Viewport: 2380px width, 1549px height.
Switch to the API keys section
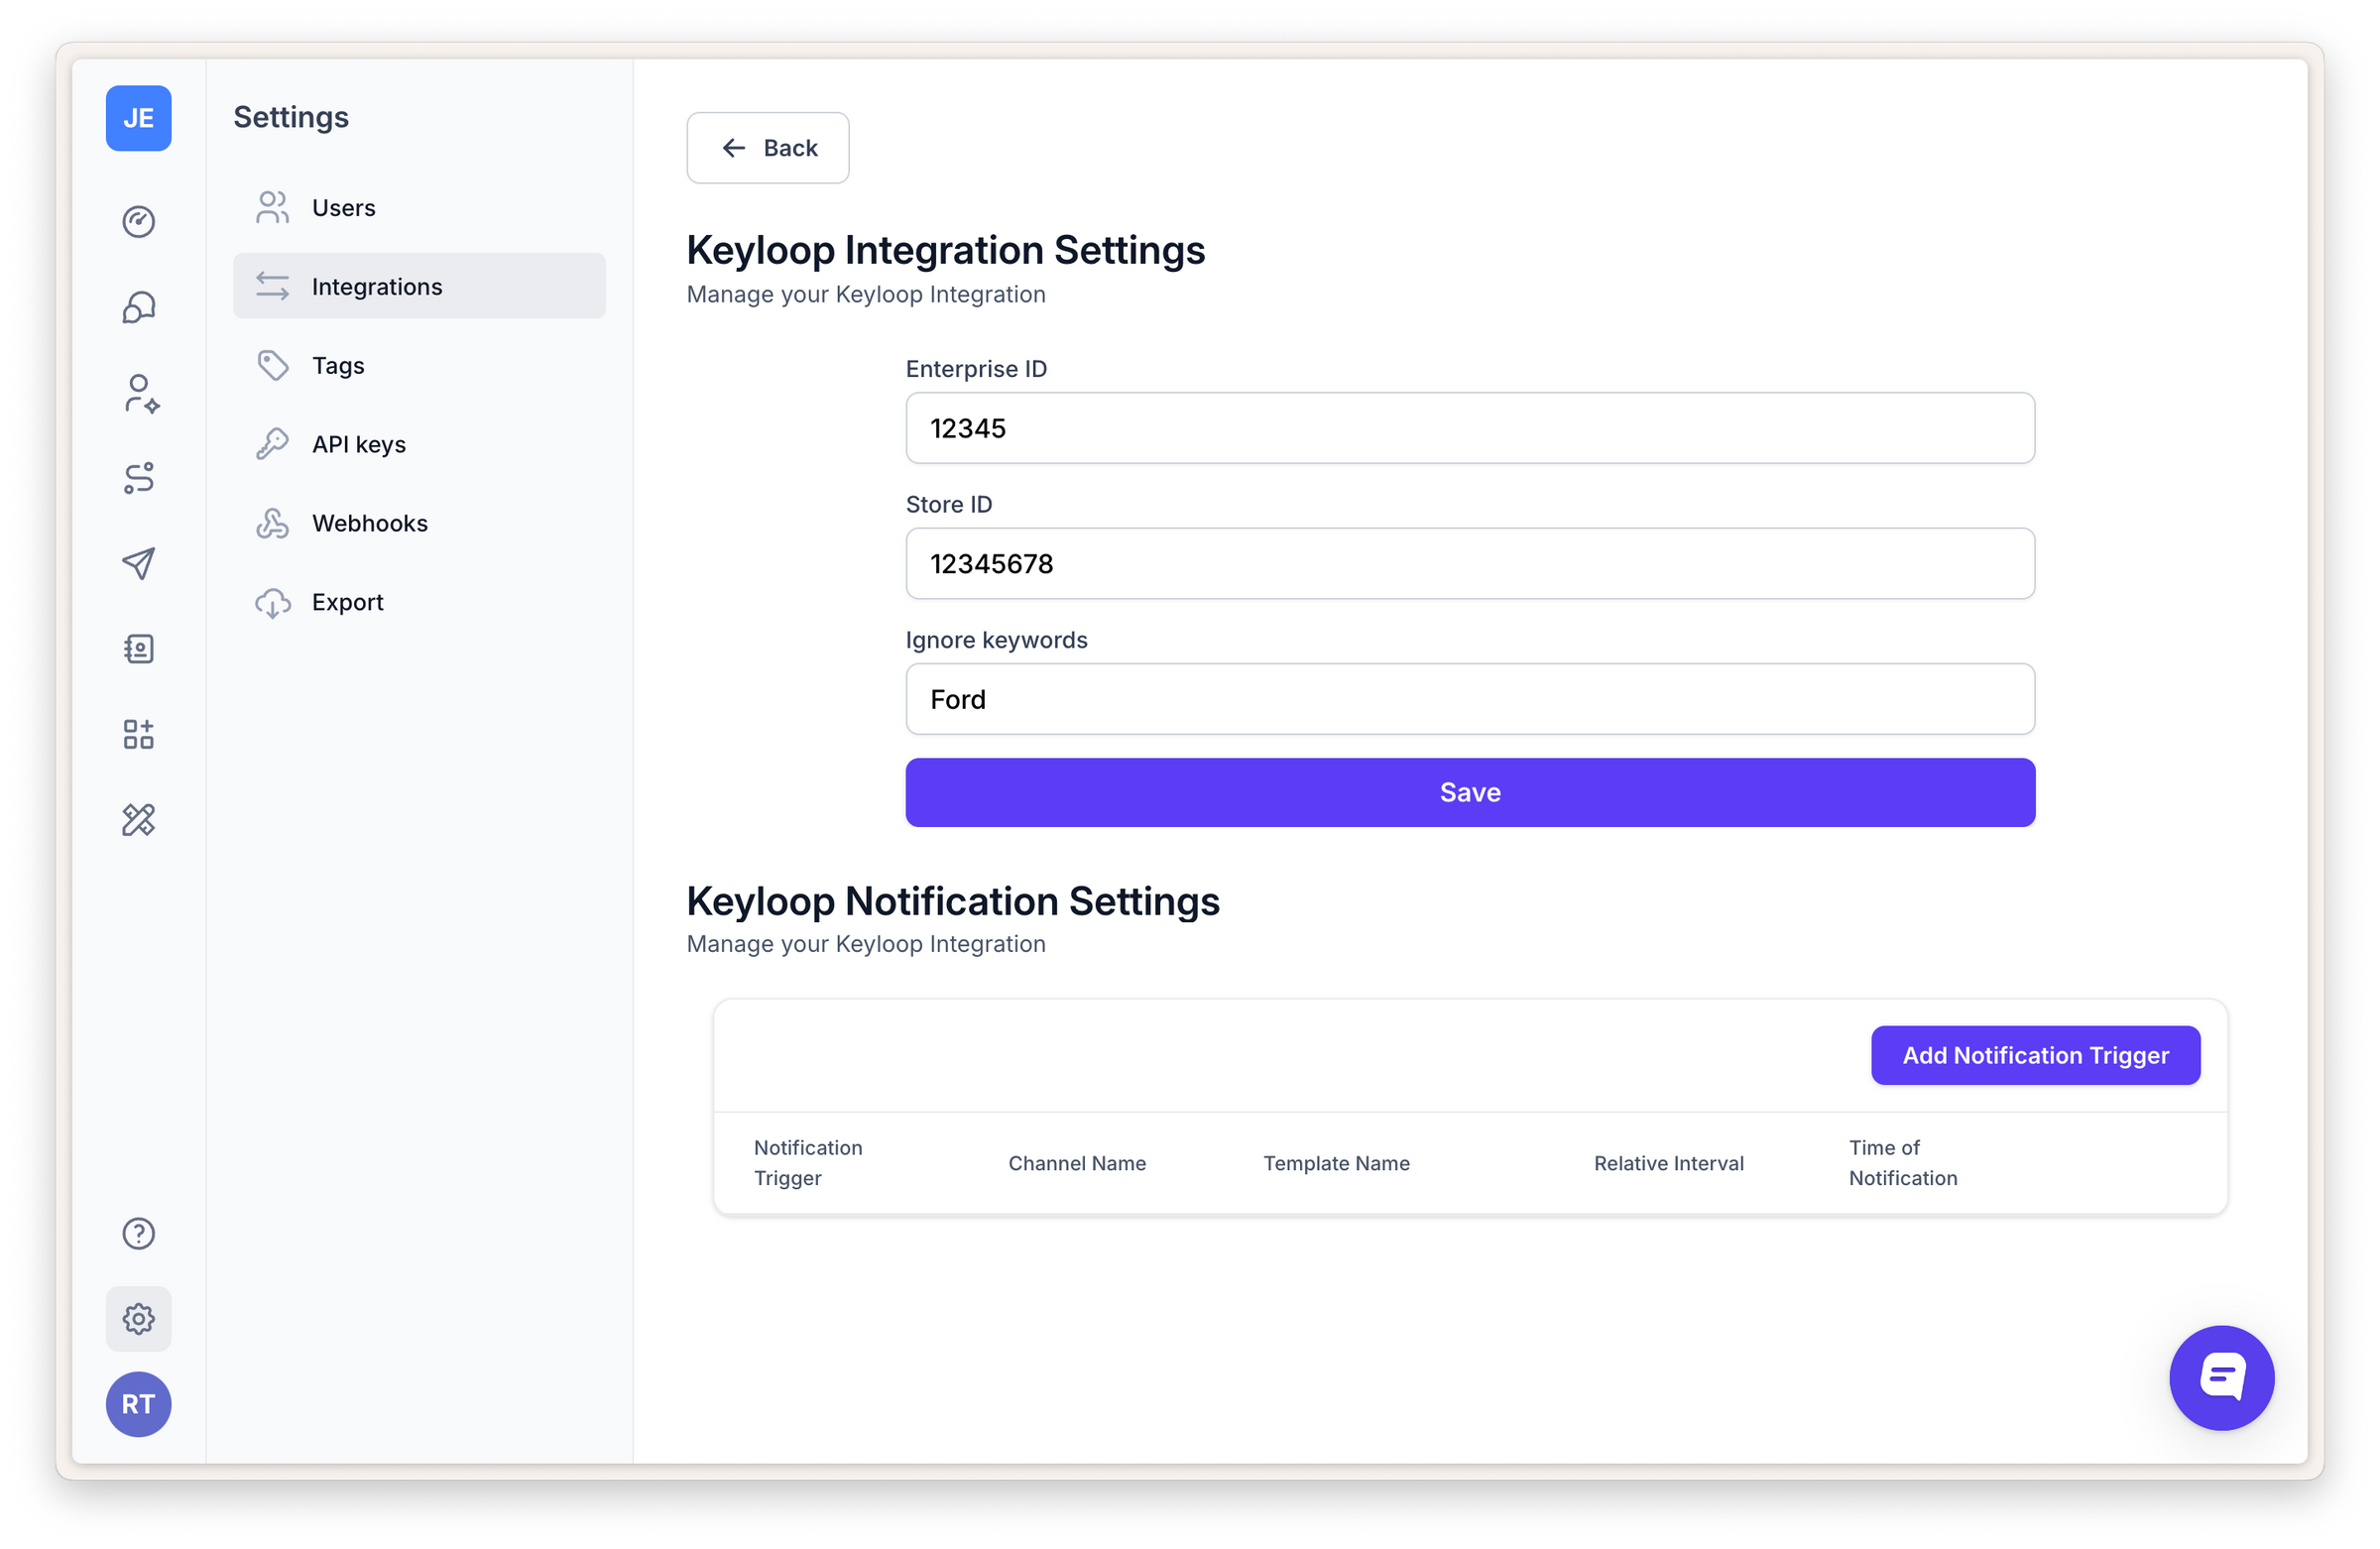point(358,443)
